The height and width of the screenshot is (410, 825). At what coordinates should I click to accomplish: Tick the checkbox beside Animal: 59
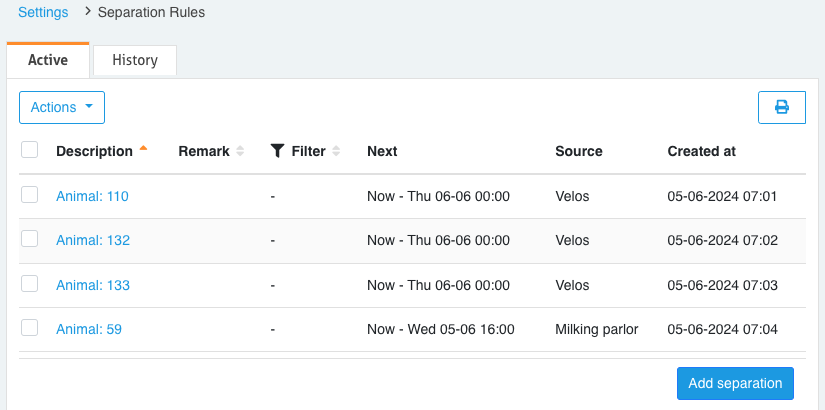29,328
